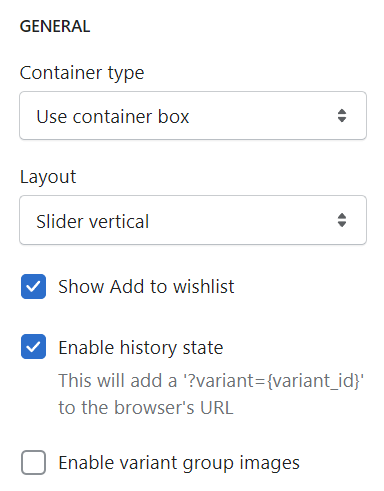Open the Container type dropdown
This screenshot has height=491, width=384.
[193, 116]
